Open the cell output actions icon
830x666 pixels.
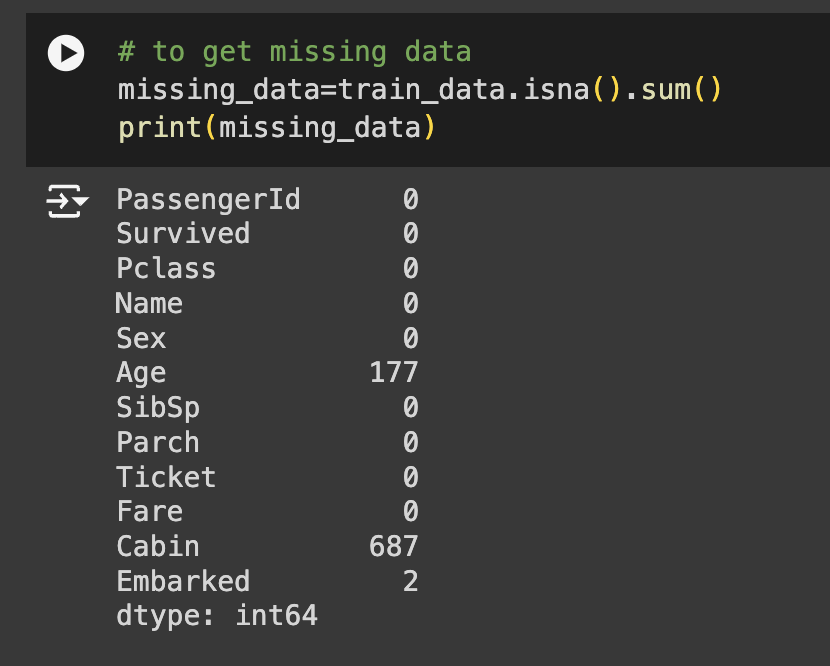[x=67, y=203]
